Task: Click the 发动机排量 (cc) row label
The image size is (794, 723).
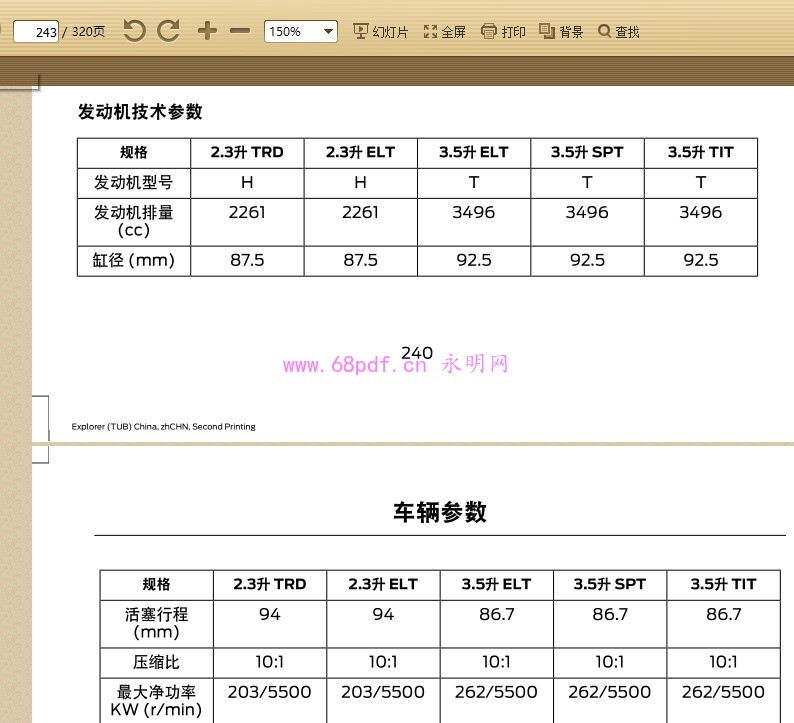Action: 134,221
